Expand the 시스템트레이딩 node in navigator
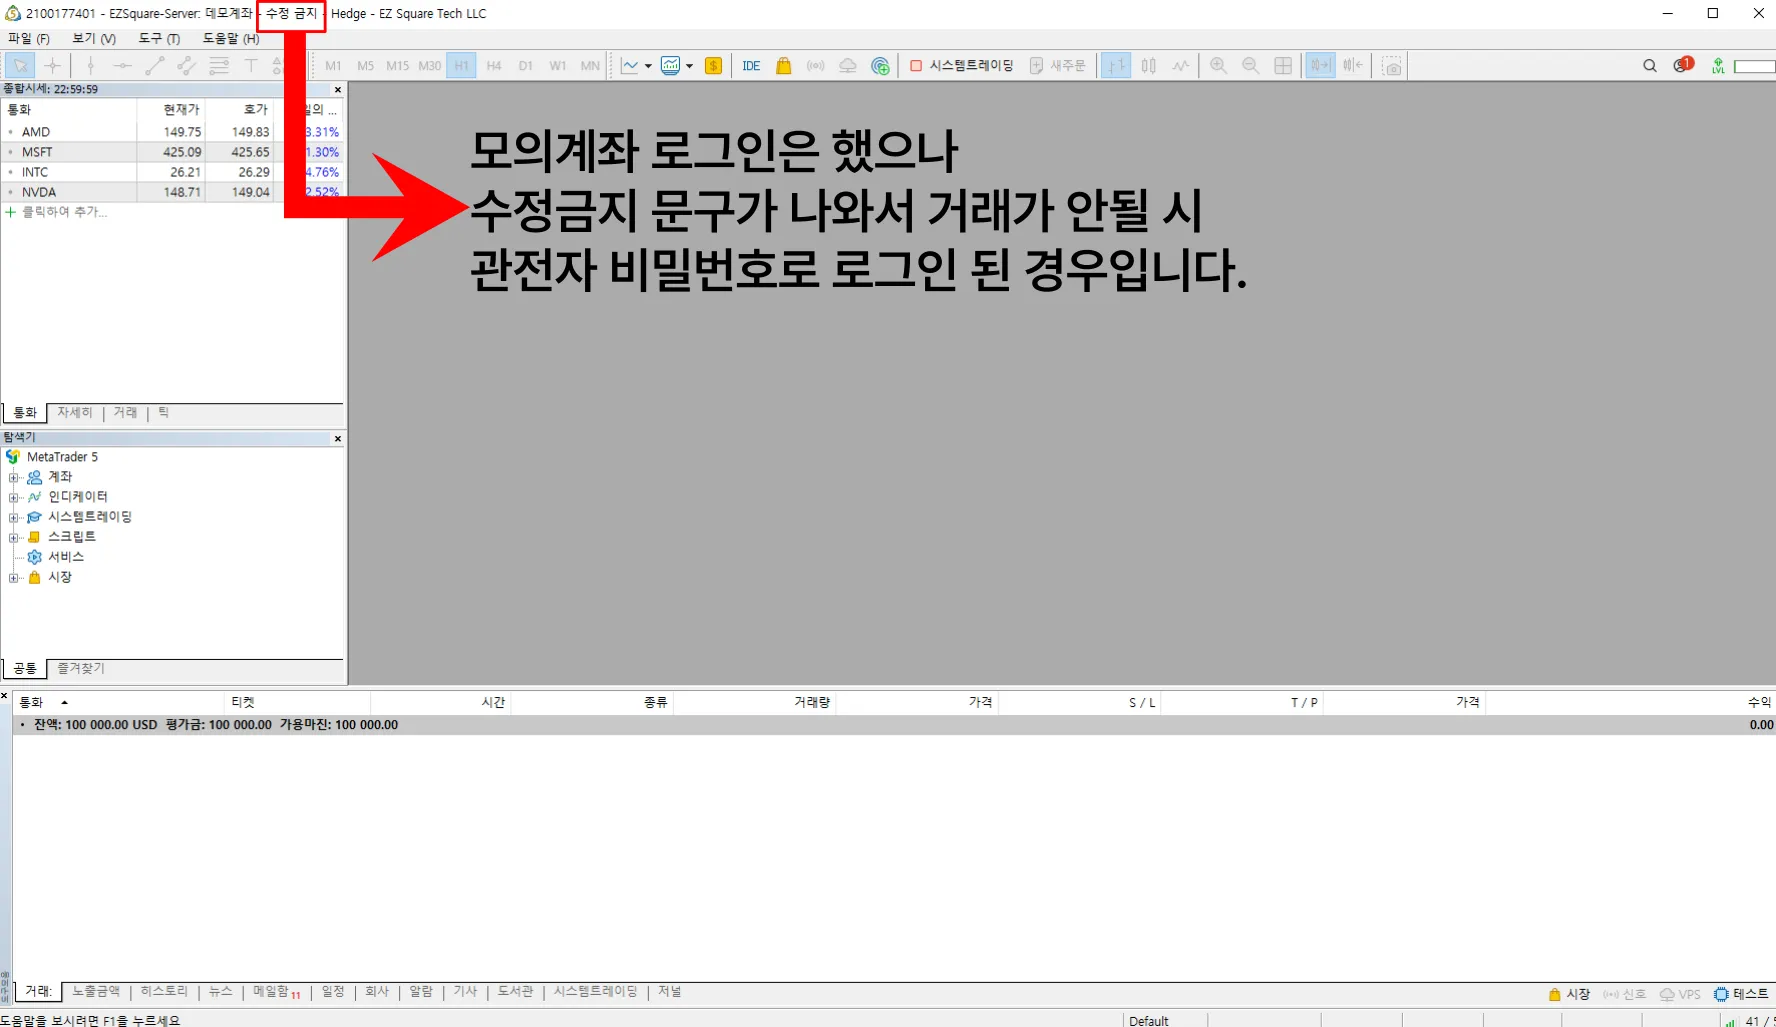Image resolution: width=1776 pixels, height=1027 pixels. pyautogui.click(x=14, y=517)
